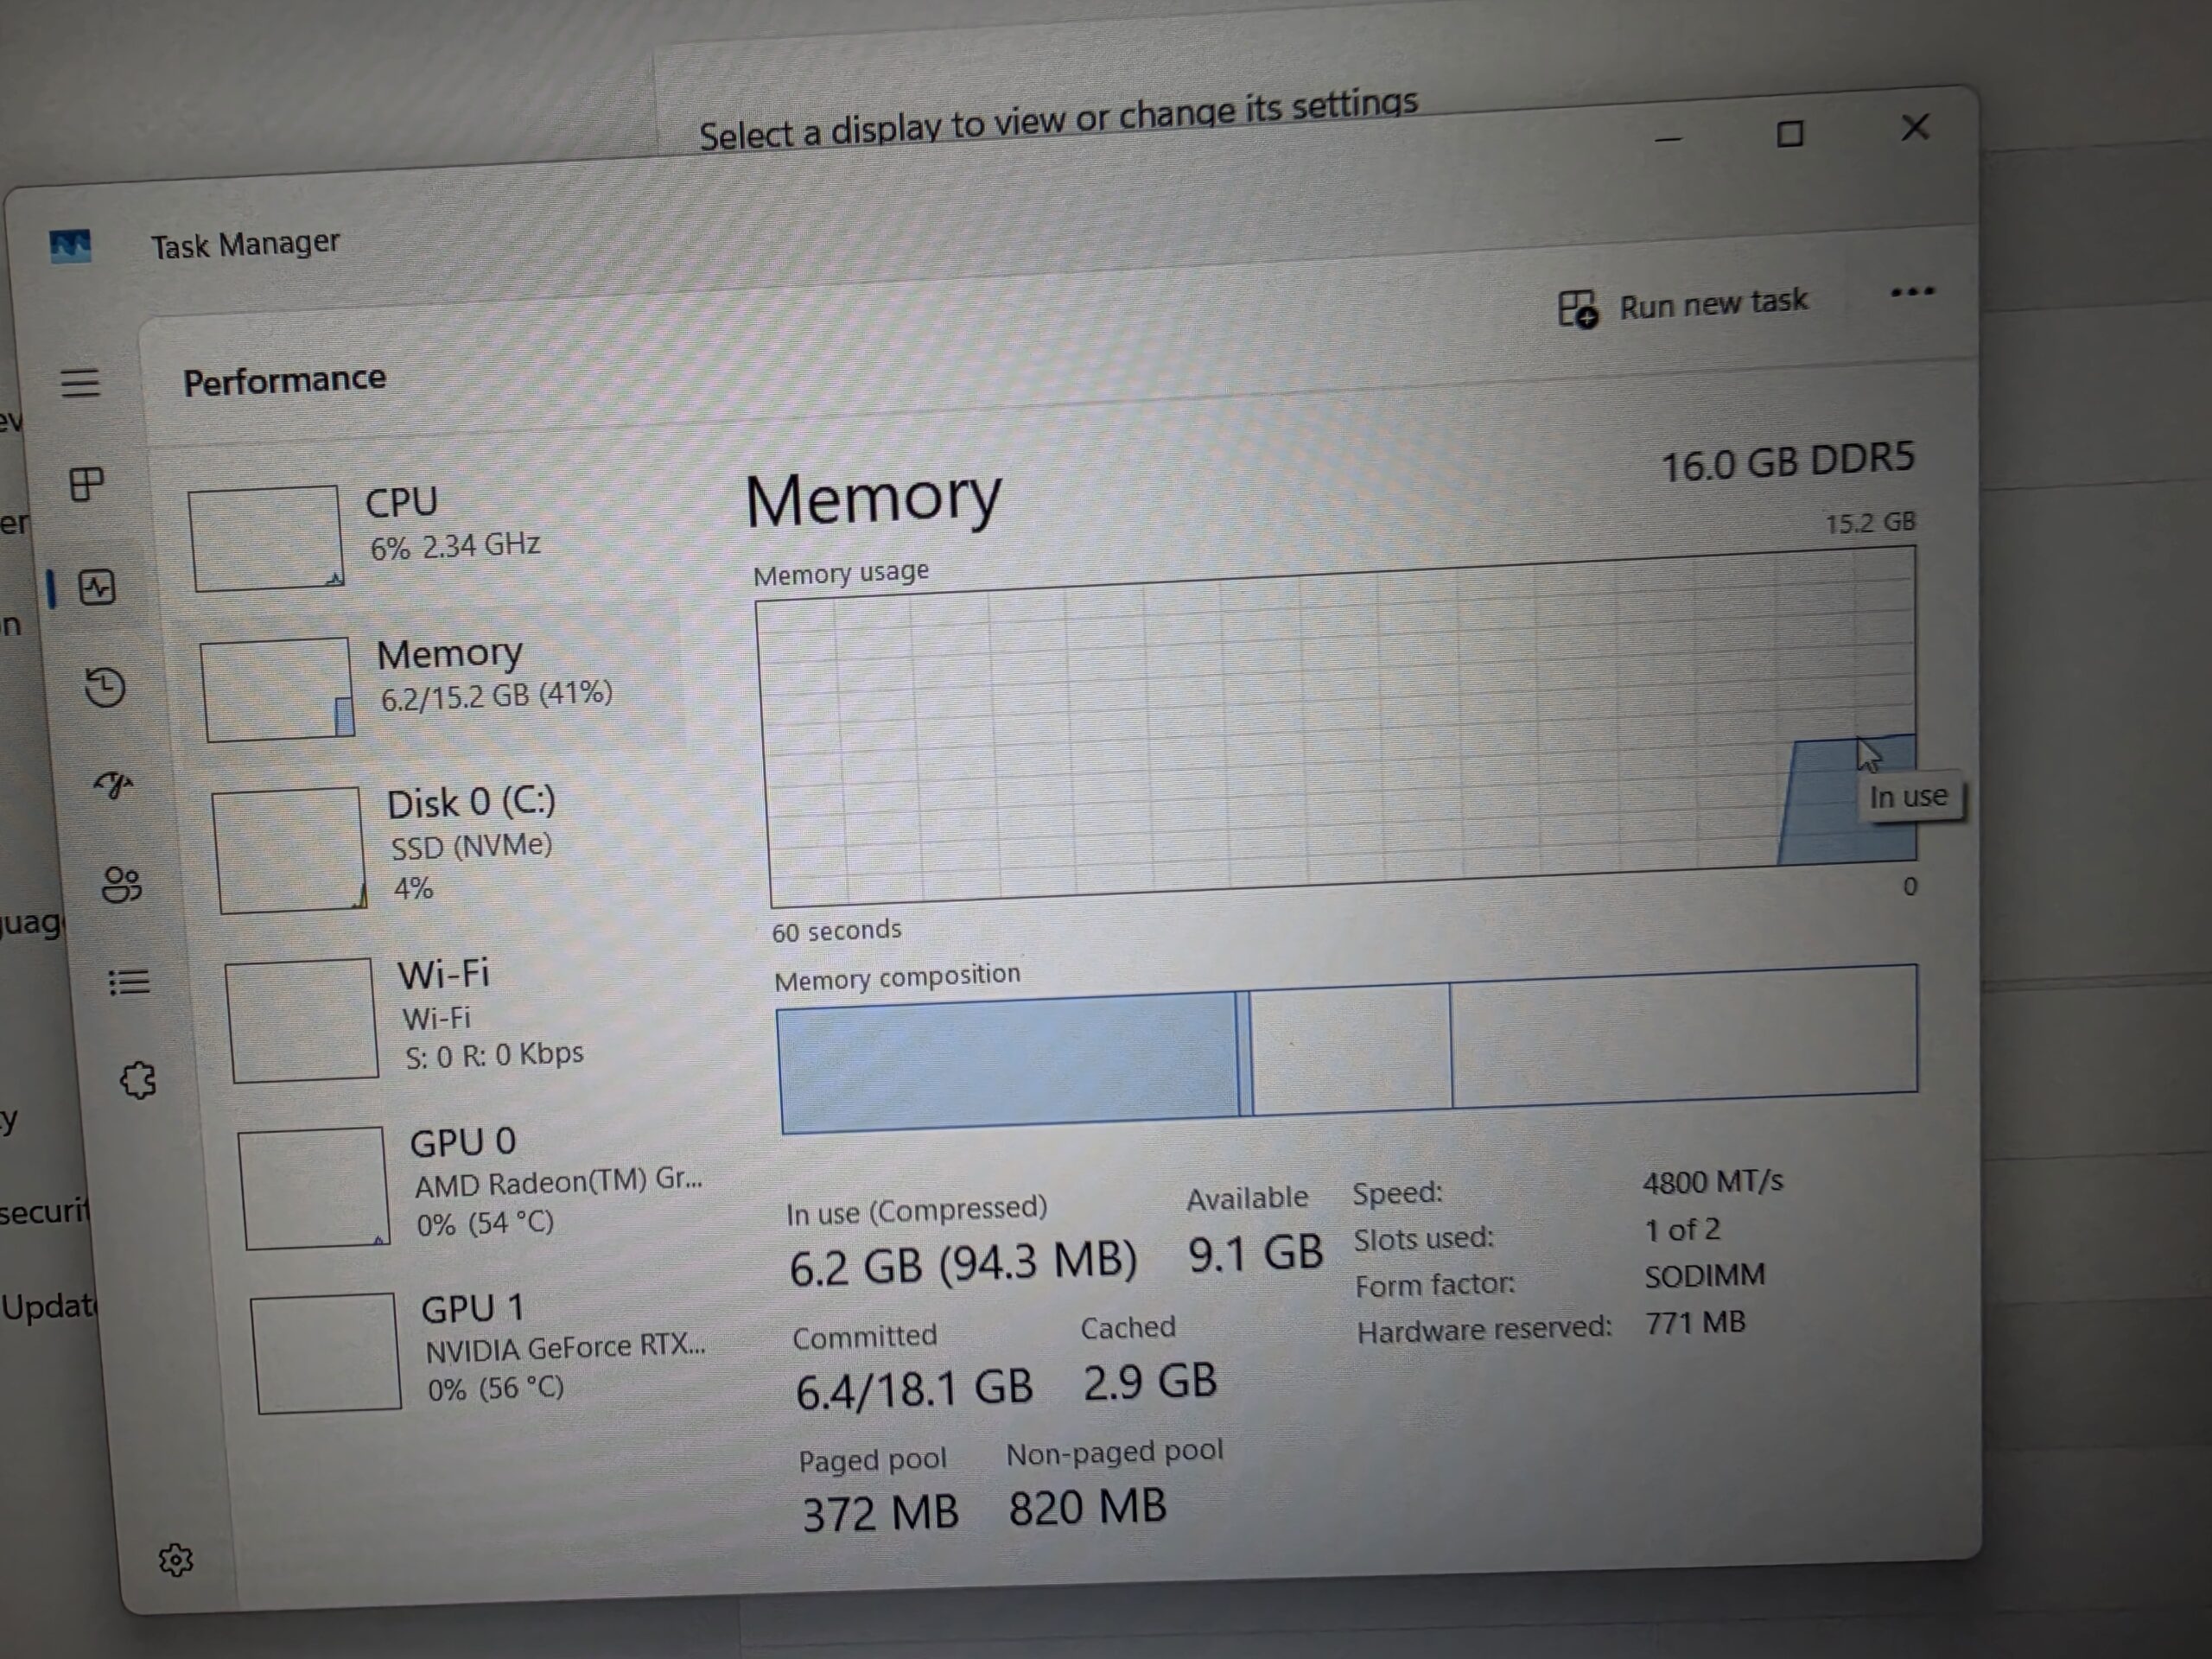Select the Performance page icon in sidebar
Screen dimensions: 2212x1659
[x=97, y=587]
